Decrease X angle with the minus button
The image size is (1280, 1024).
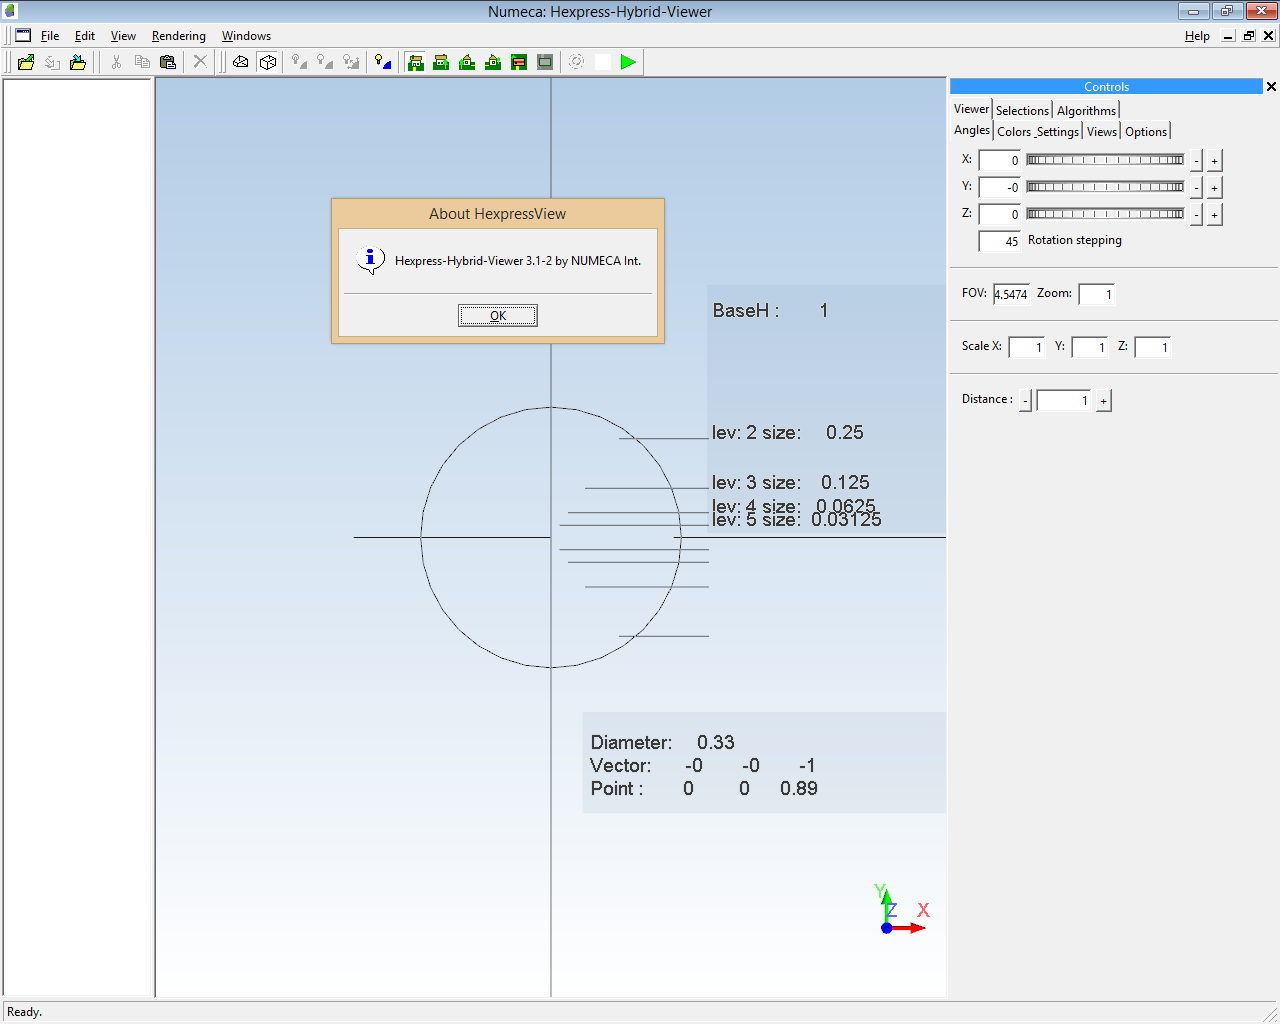1197,161
